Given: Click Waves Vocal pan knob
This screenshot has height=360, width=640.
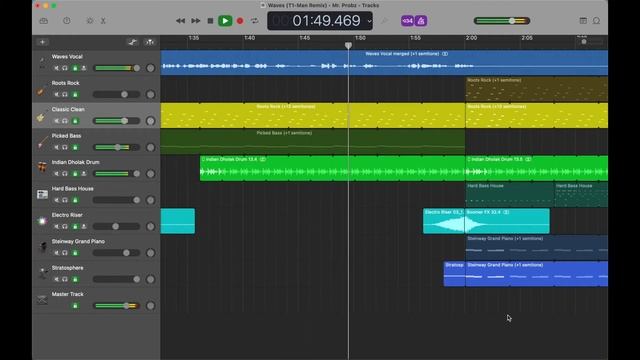Looking at the screenshot, I should (x=151, y=68).
